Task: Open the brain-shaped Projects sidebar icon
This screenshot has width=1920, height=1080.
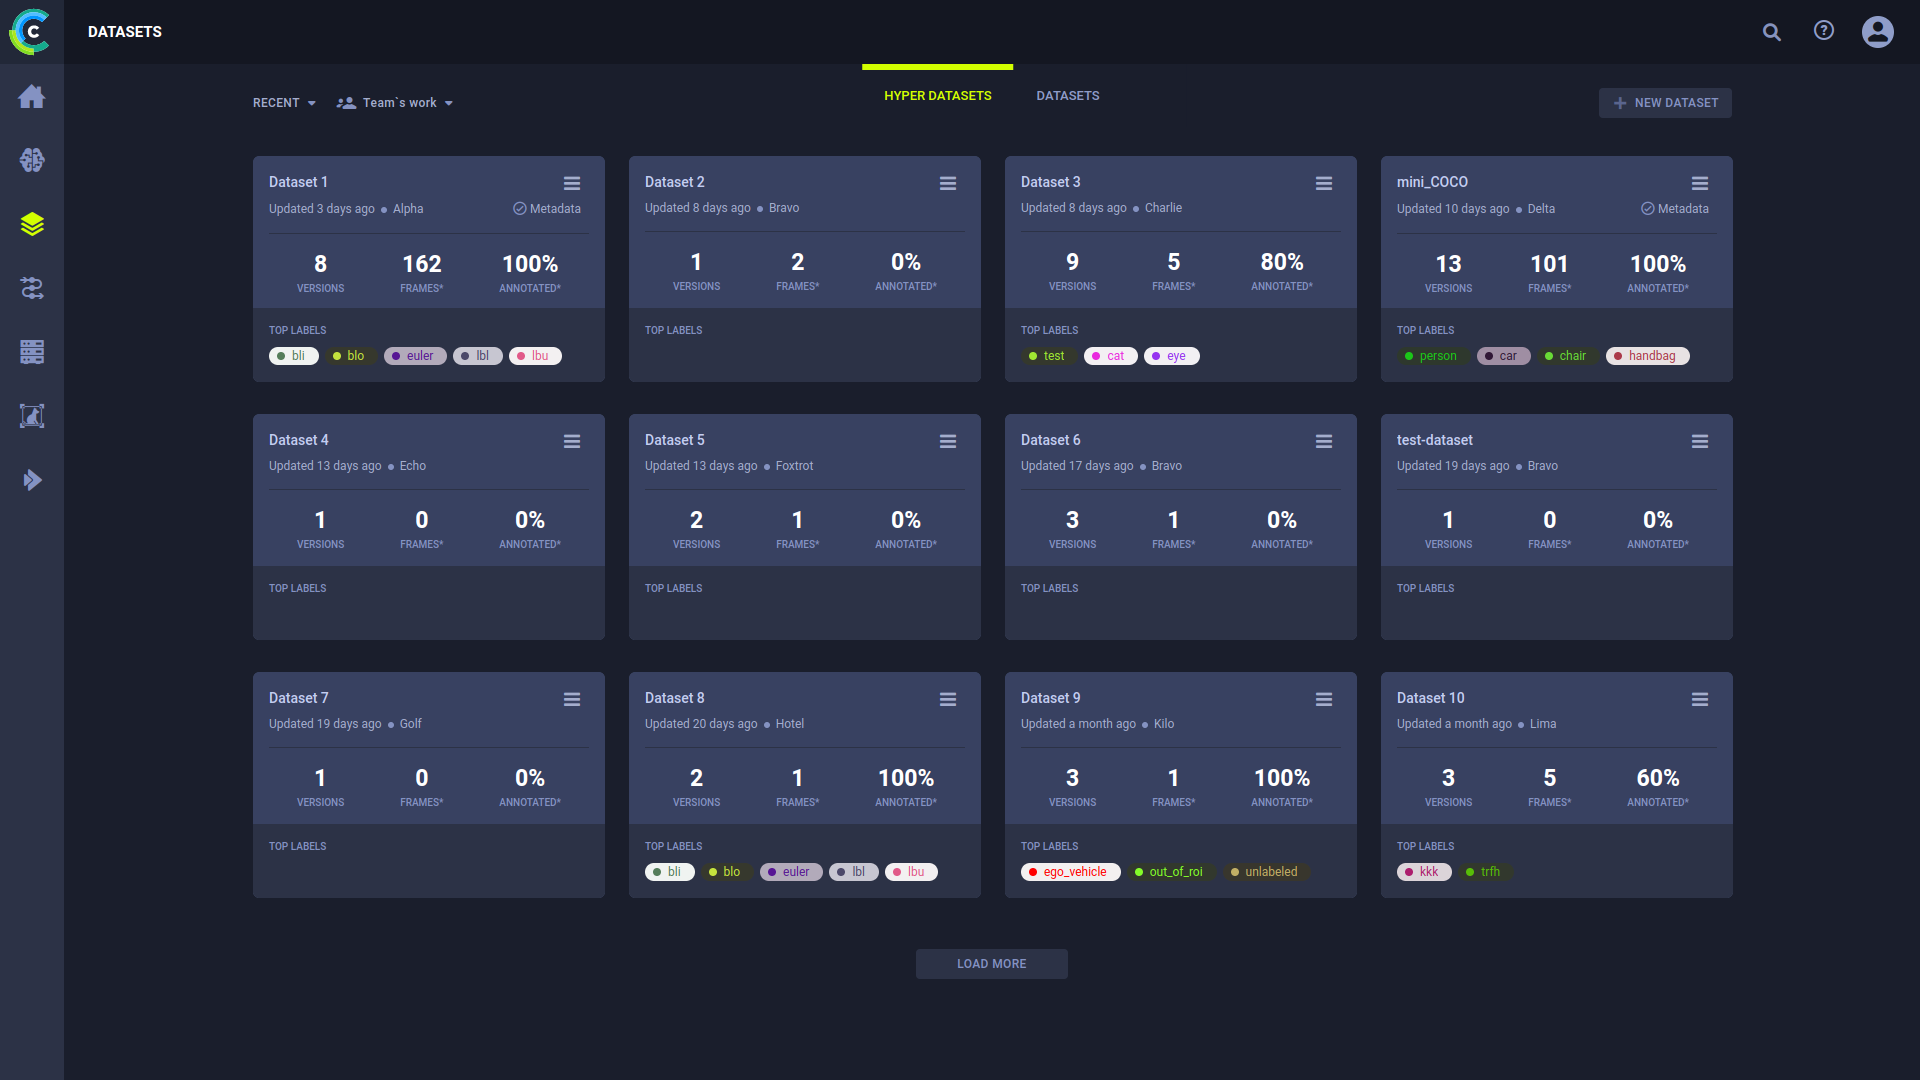Action: (32, 160)
